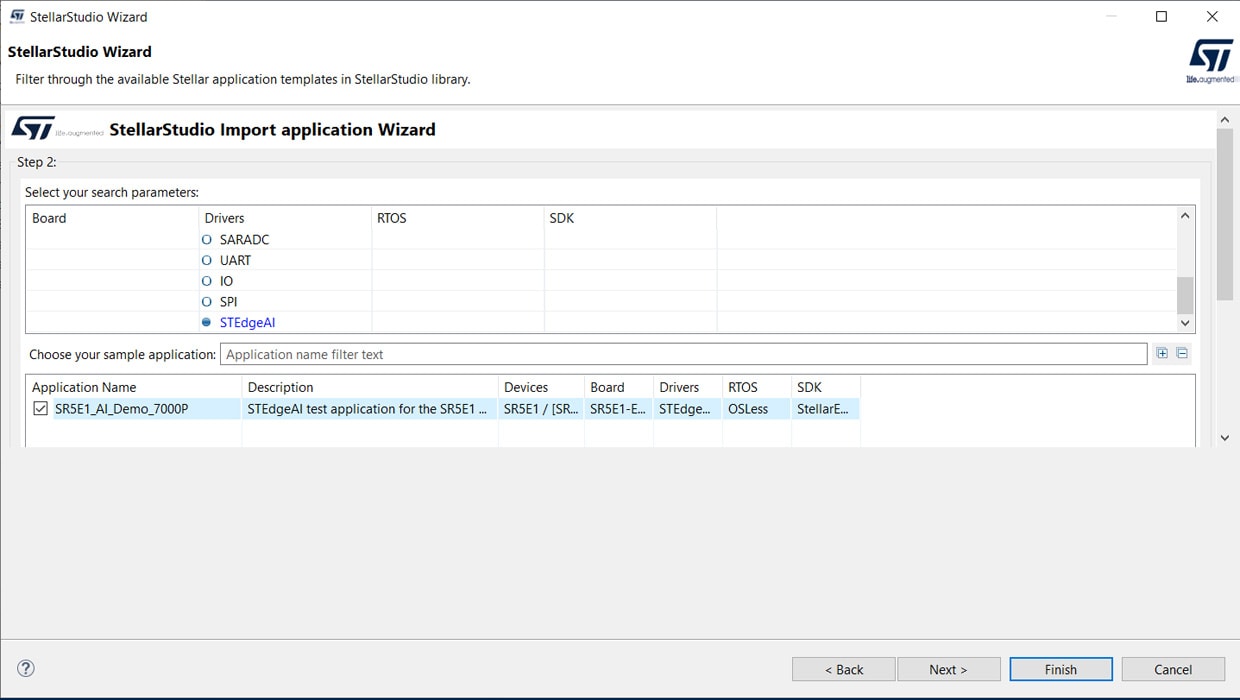Screen dimensions: 1240x700
Task: Pick the IO driver option
Action: [x=207, y=281]
